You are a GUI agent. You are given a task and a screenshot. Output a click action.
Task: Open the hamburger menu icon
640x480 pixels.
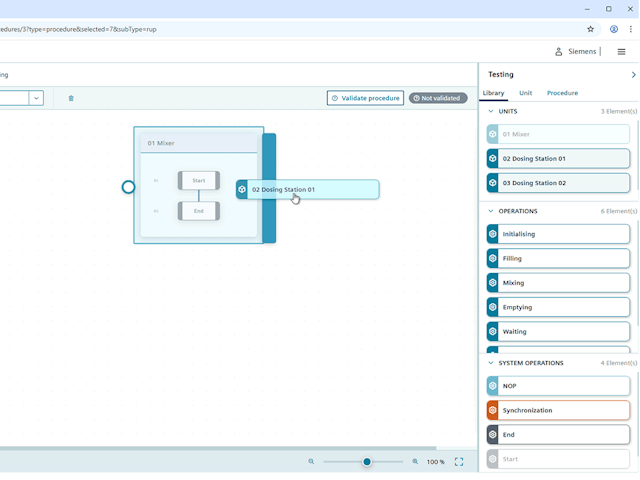[621, 51]
